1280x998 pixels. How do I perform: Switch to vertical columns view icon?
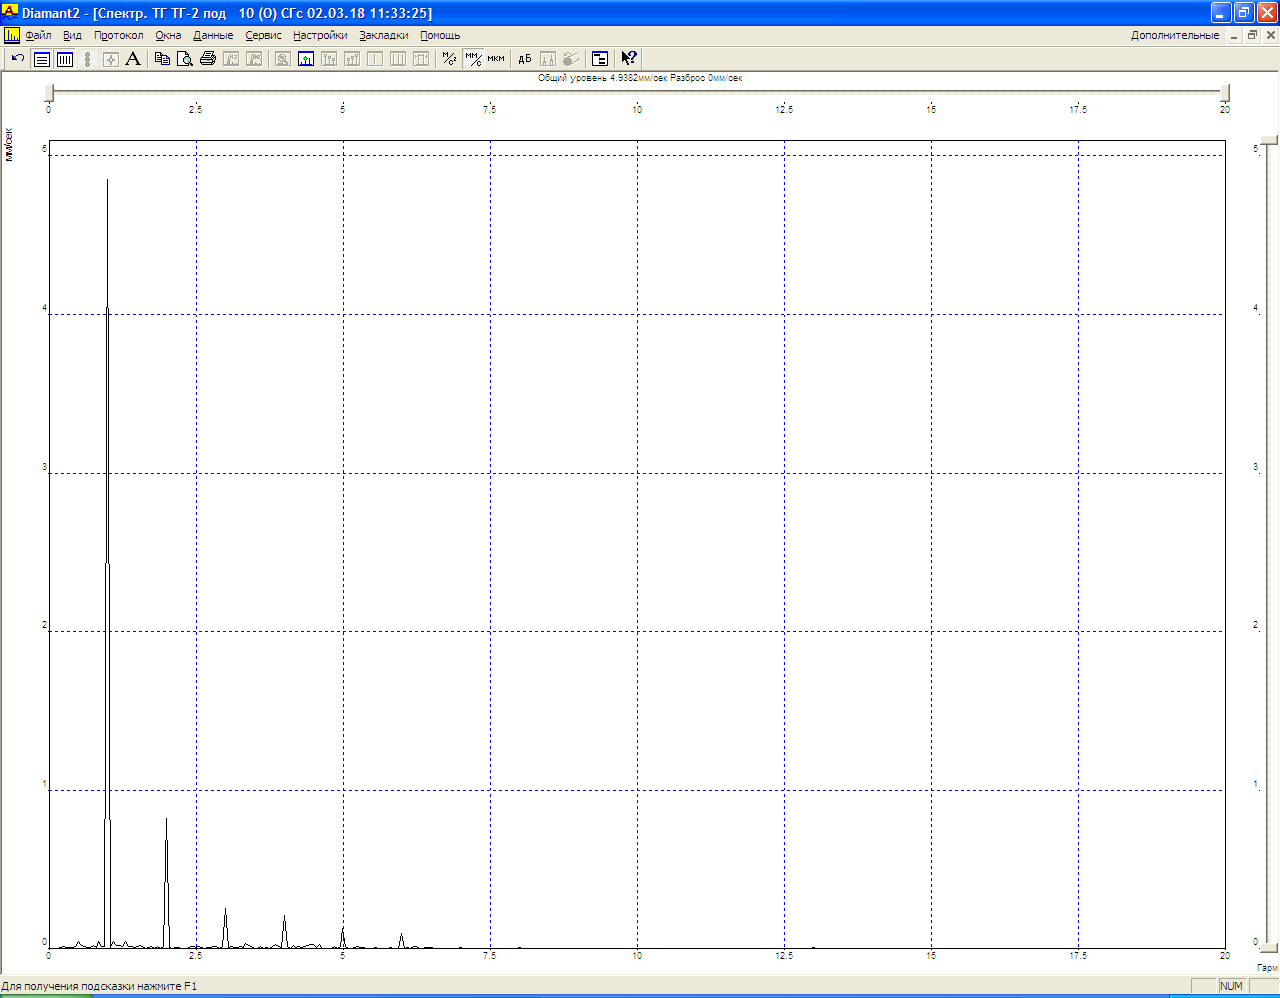pyautogui.click(x=65, y=59)
